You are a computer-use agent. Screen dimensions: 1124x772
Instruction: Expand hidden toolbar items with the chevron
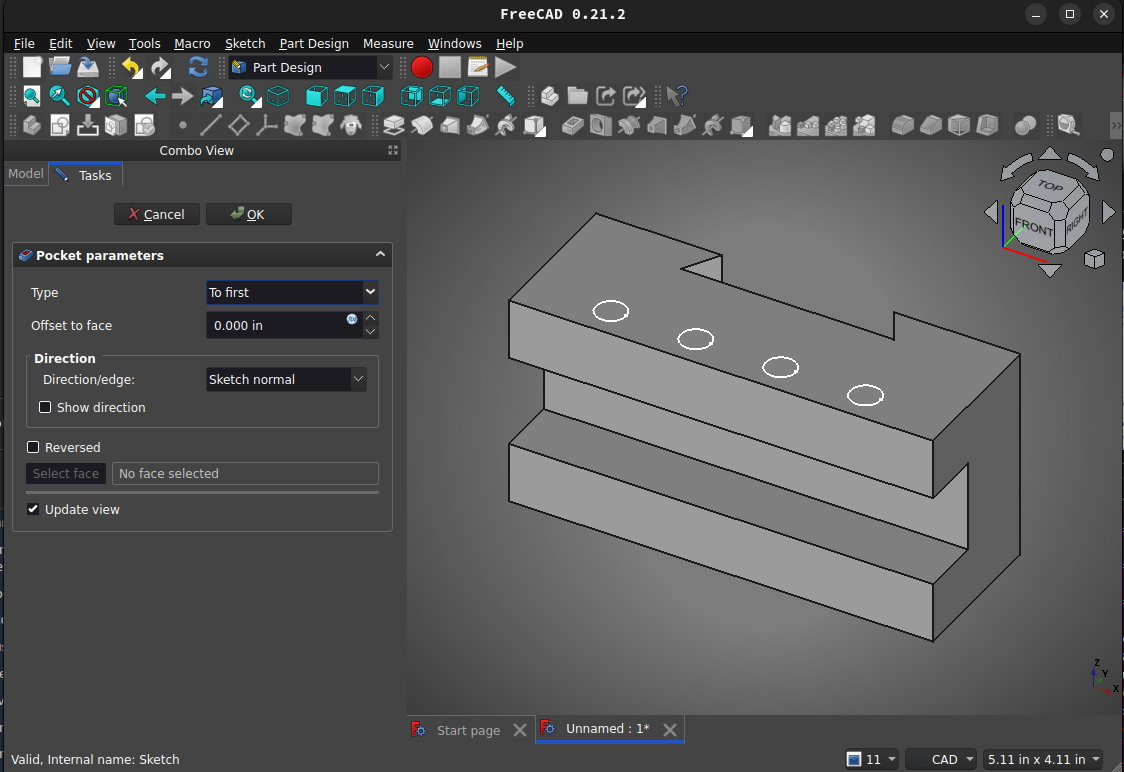tap(1116, 125)
